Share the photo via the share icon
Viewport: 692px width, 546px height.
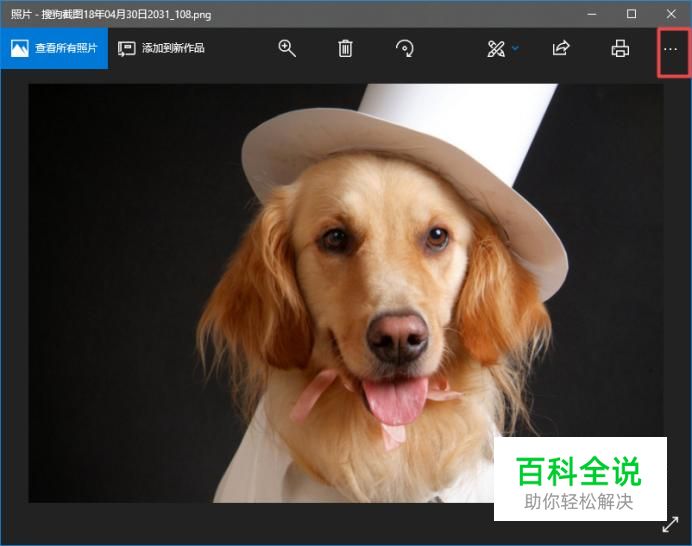click(561, 48)
